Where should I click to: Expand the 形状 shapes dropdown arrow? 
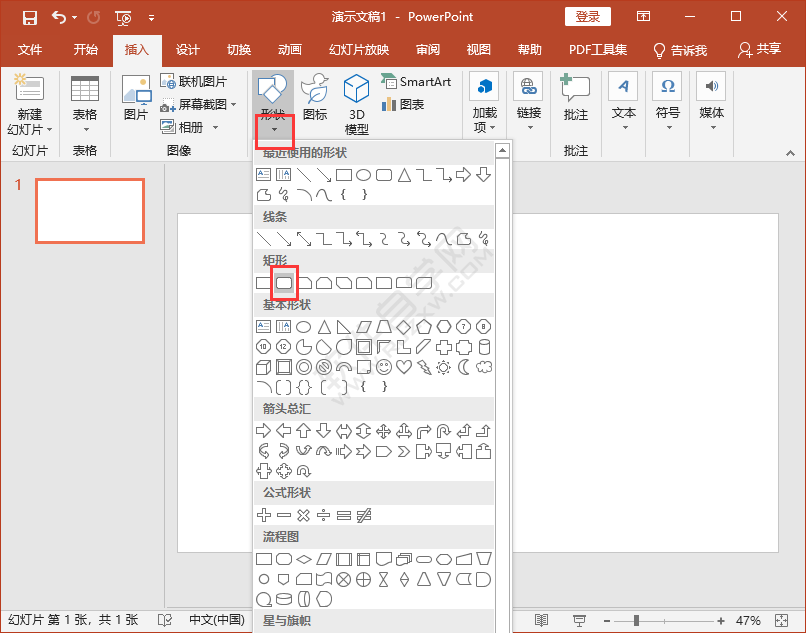click(x=273, y=129)
